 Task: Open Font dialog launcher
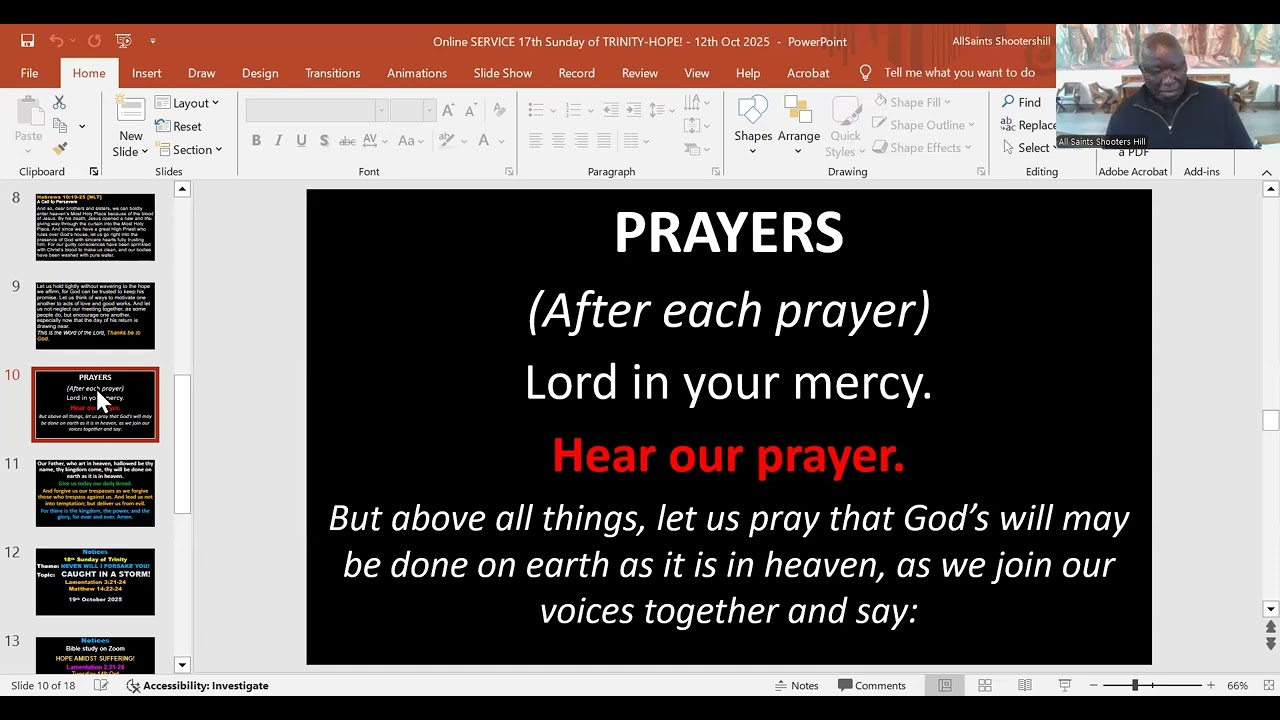click(x=509, y=172)
